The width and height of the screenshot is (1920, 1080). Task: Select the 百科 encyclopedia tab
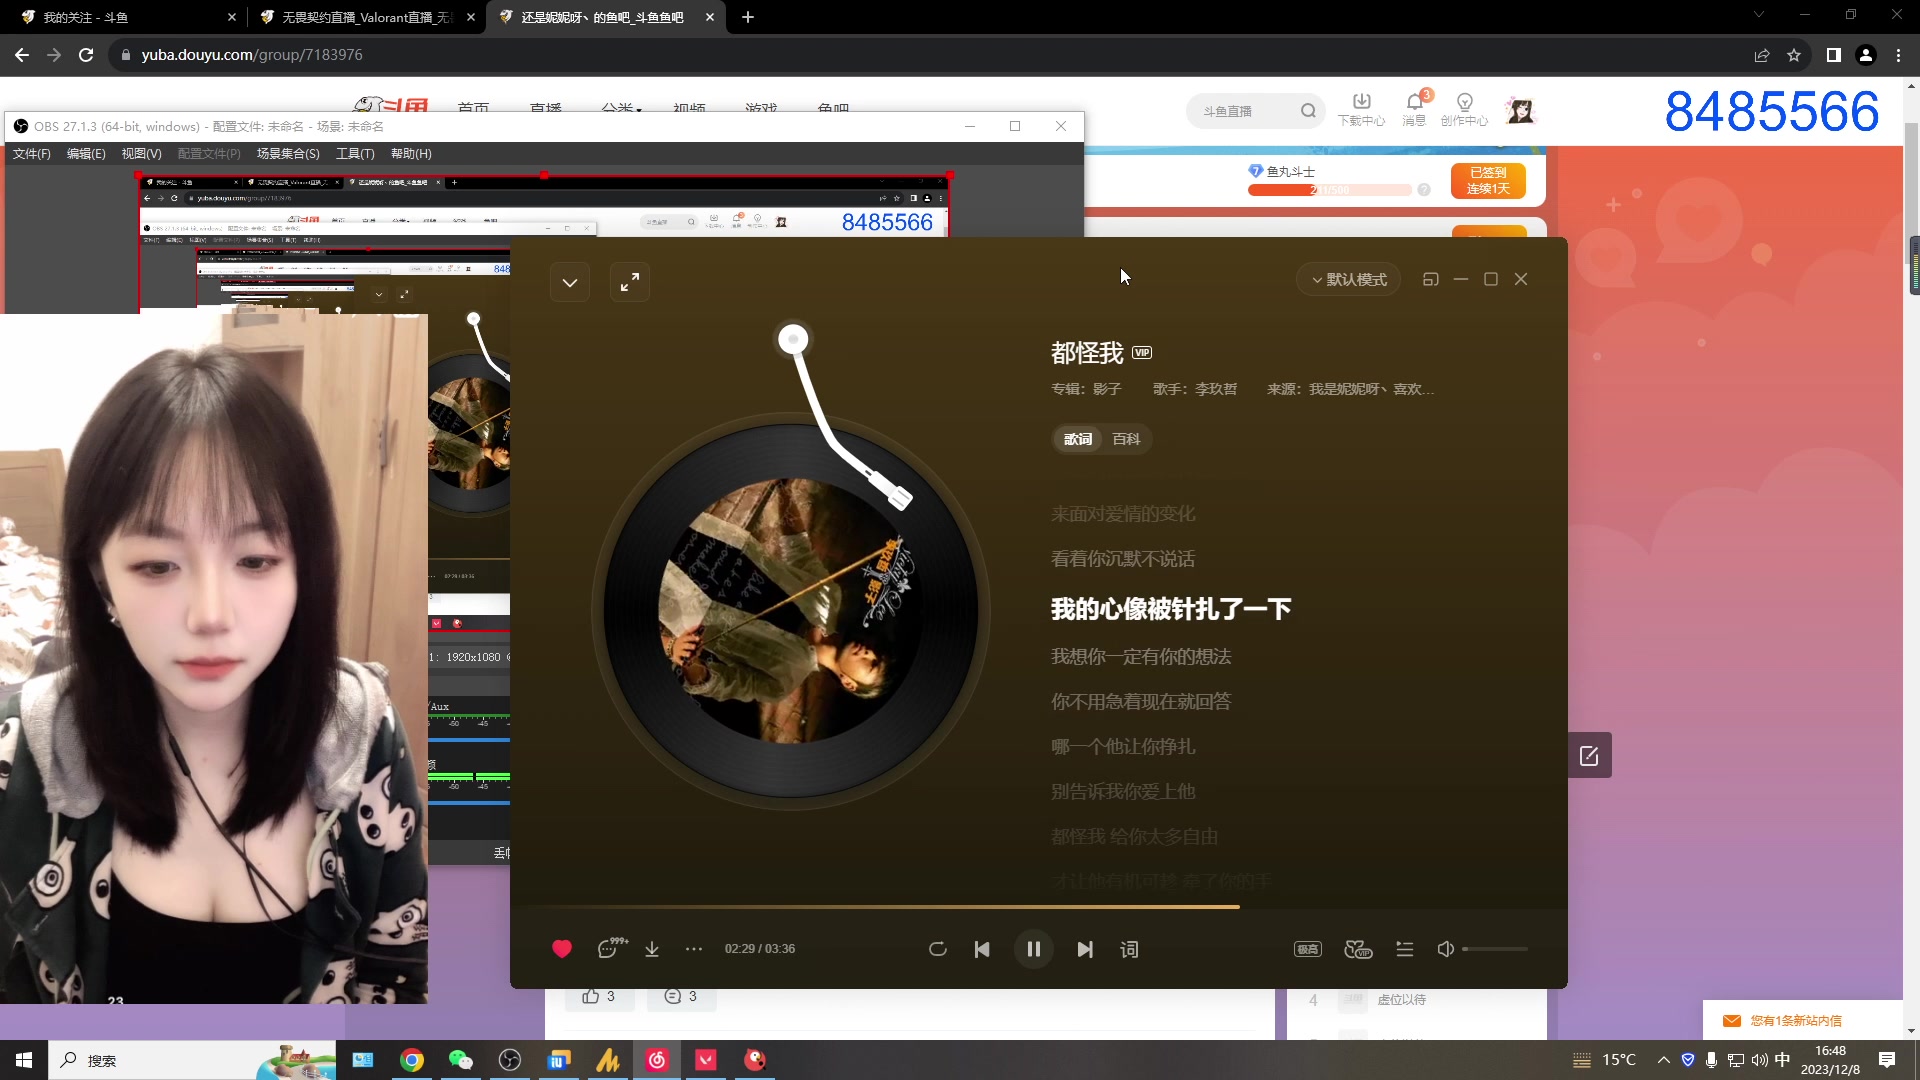click(x=1126, y=439)
